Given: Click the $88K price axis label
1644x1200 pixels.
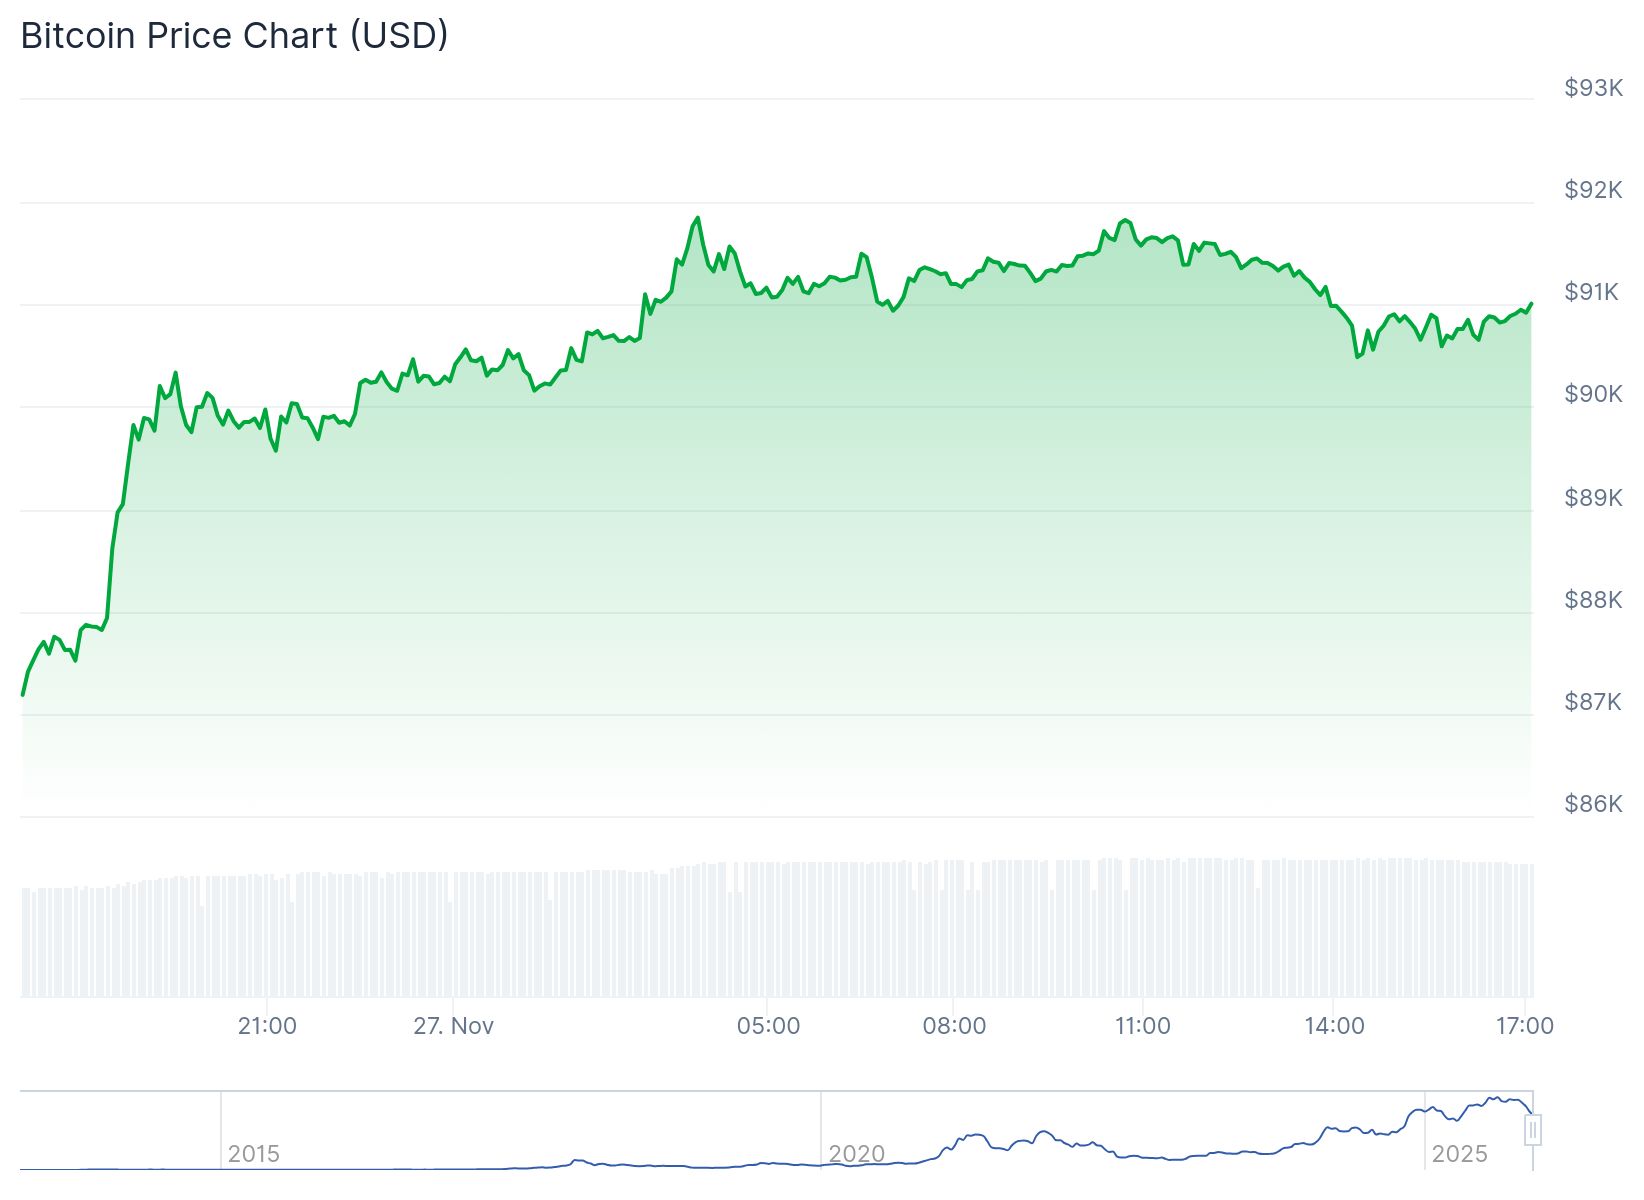Looking at the screenshot, I should (x=1593, y=599).
